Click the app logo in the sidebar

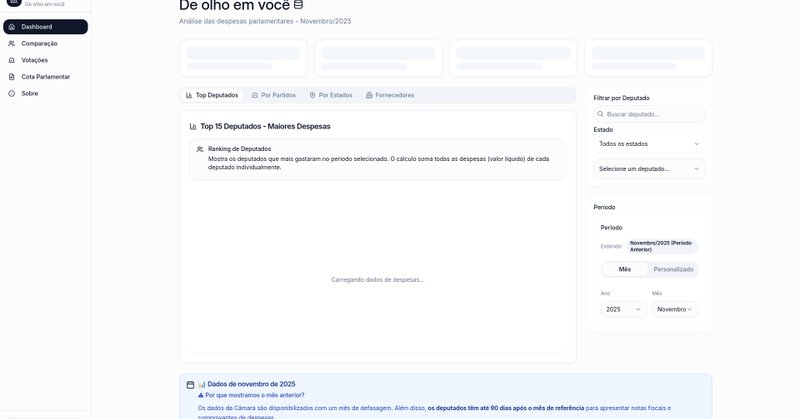click(x=14, y=3)
